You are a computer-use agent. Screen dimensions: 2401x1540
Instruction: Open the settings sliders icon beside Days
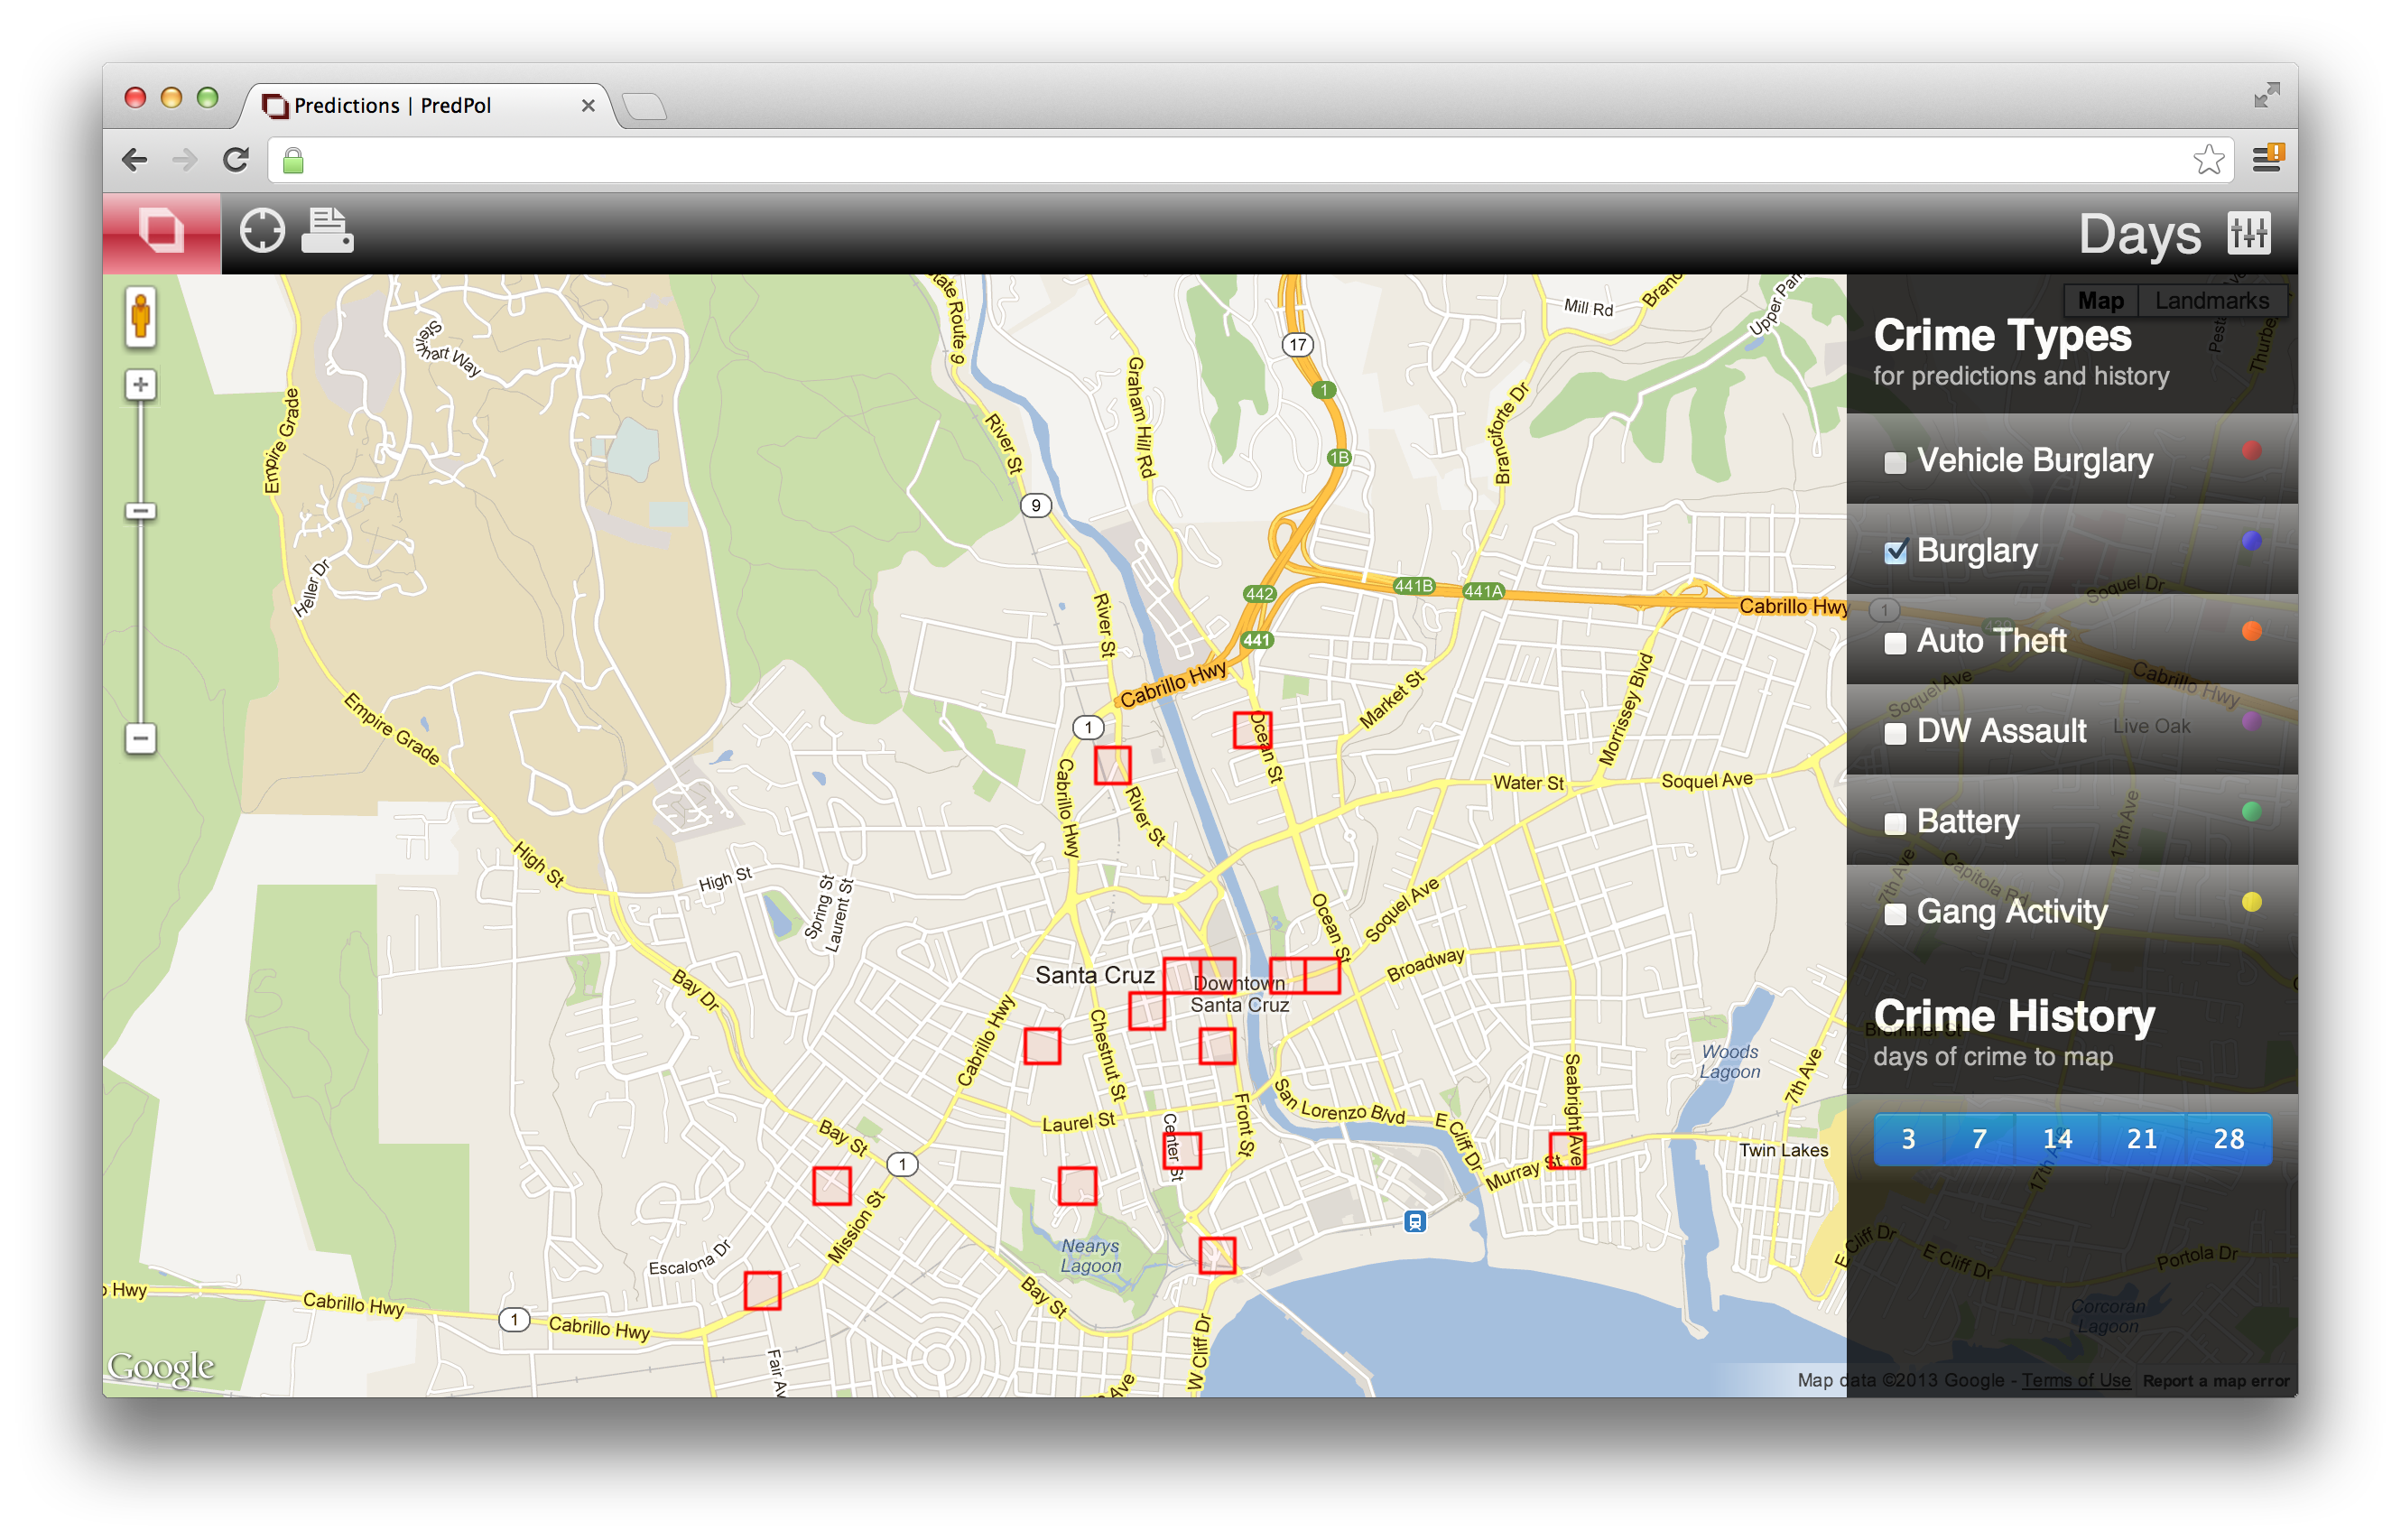(x=2248, y=233)
